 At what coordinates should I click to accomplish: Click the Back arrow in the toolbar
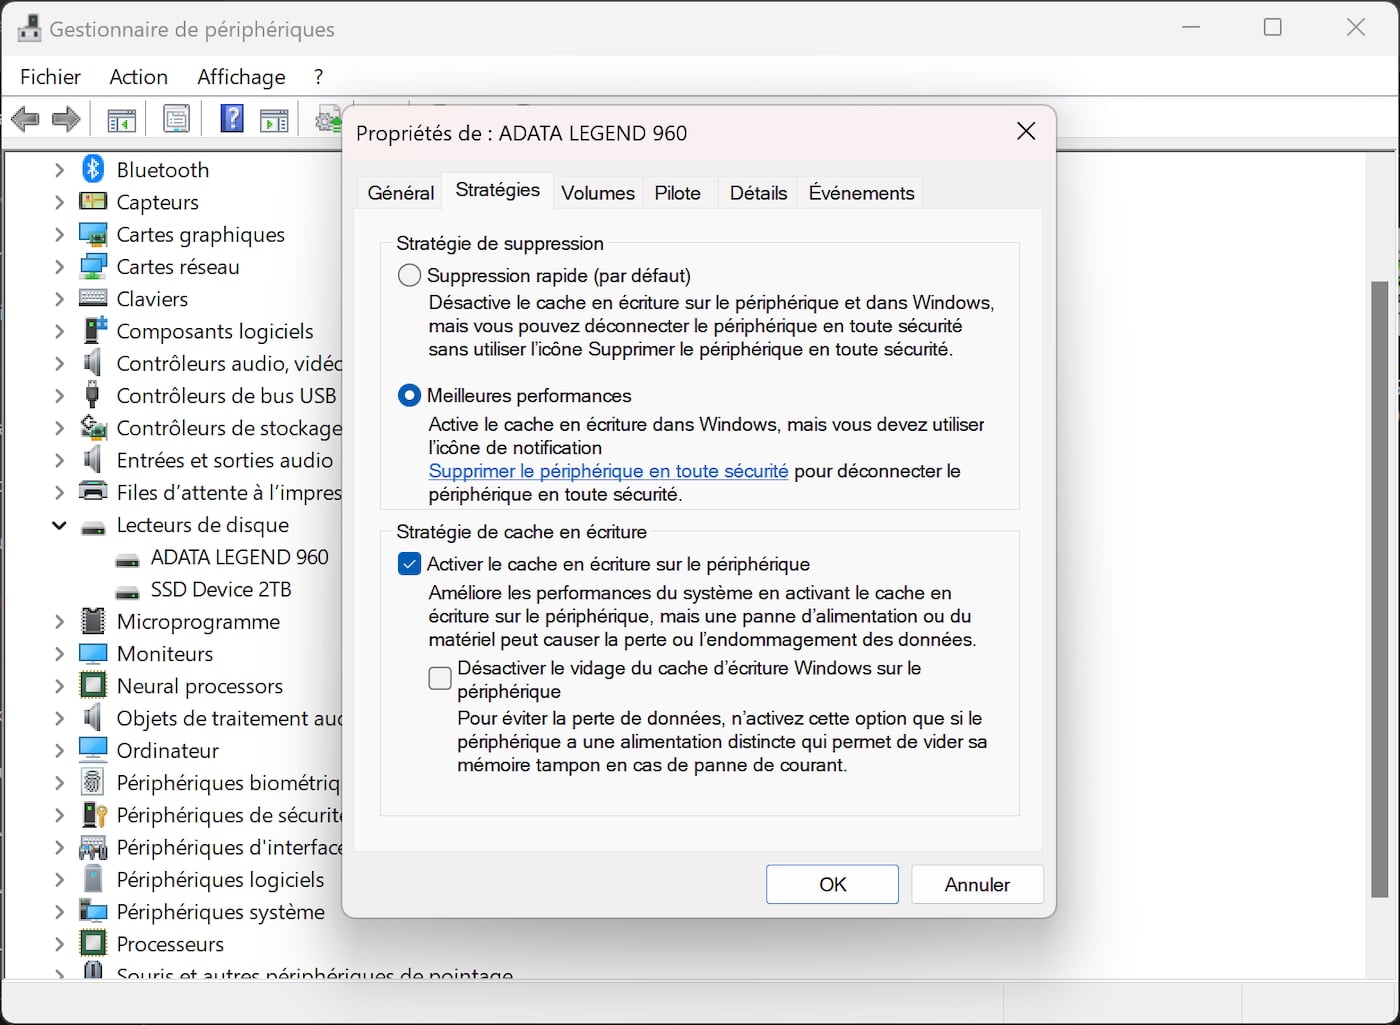tap(25, 120)
